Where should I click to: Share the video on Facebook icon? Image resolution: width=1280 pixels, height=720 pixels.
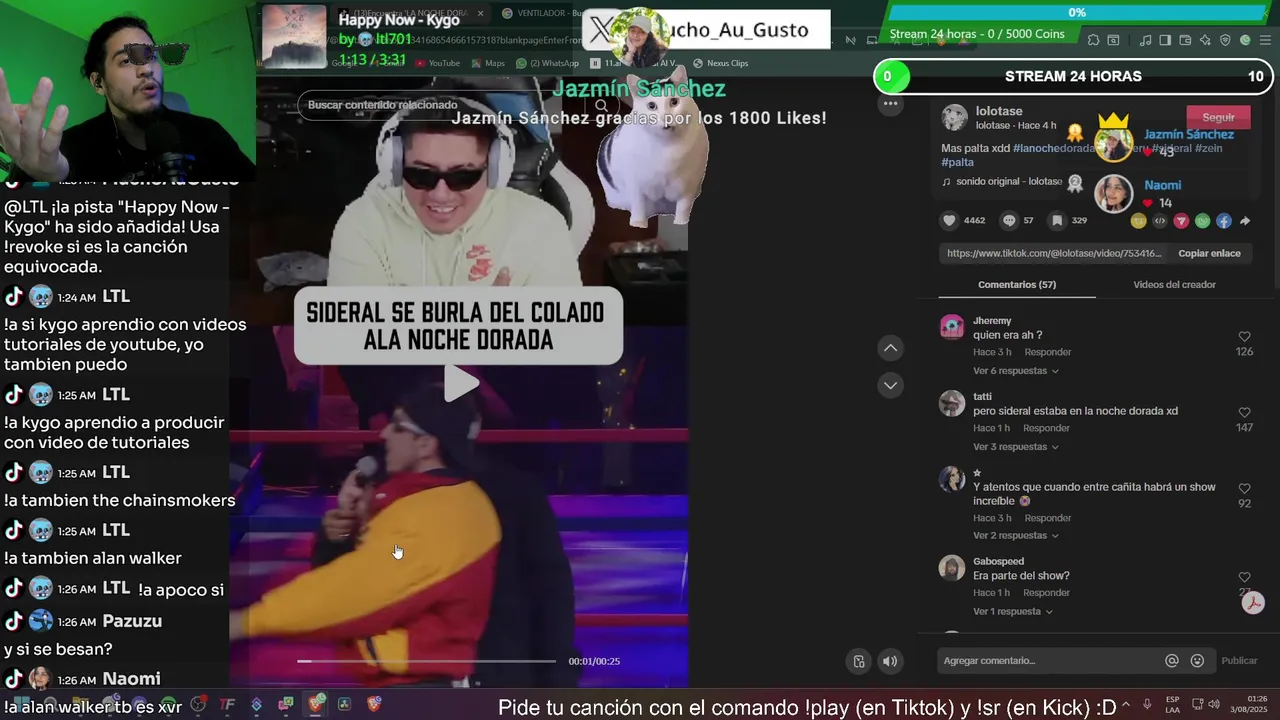pyautogui.click(x=1223, y=221)
